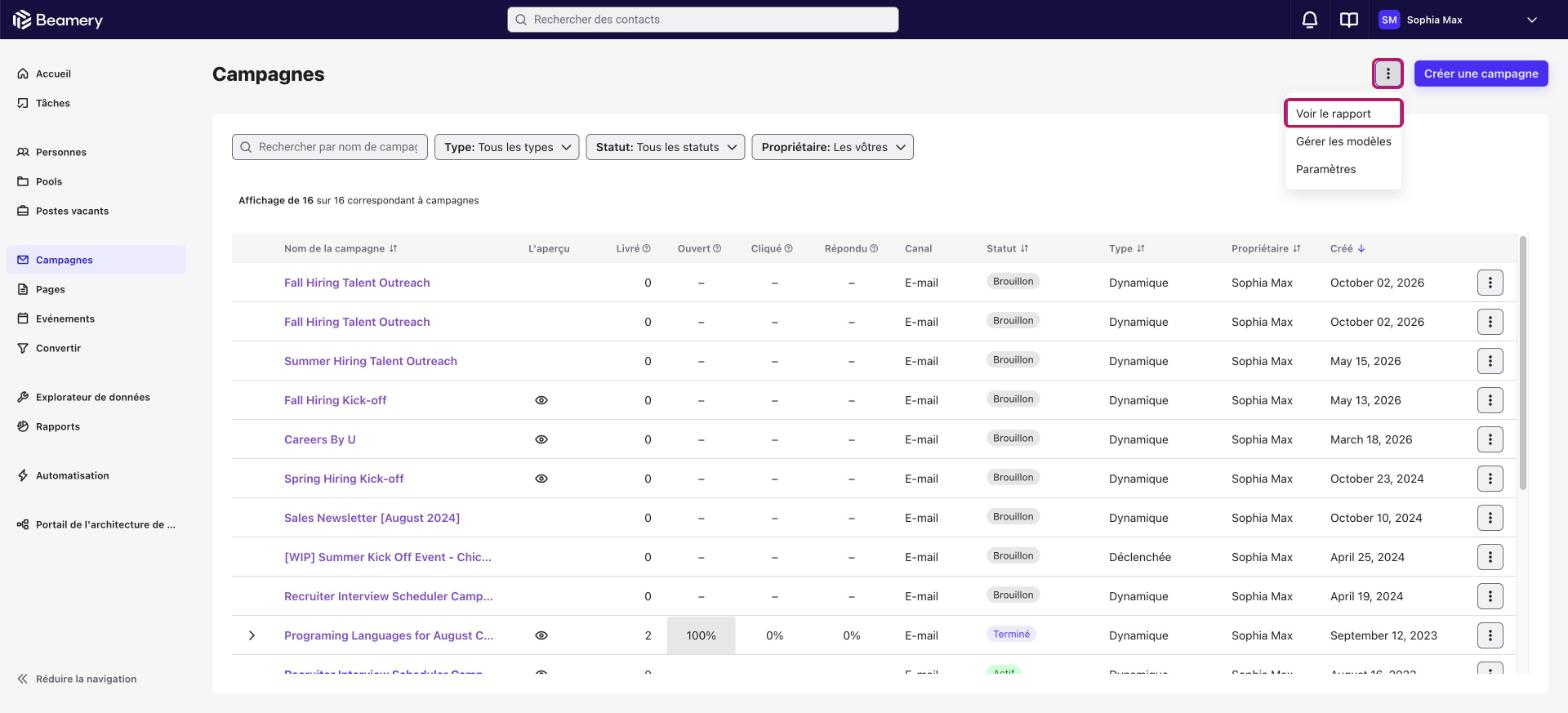This screenshot has width=1568, height=713.
Task: Choose Gérer les modèles from menu
Action: (x=1343, y=141)
